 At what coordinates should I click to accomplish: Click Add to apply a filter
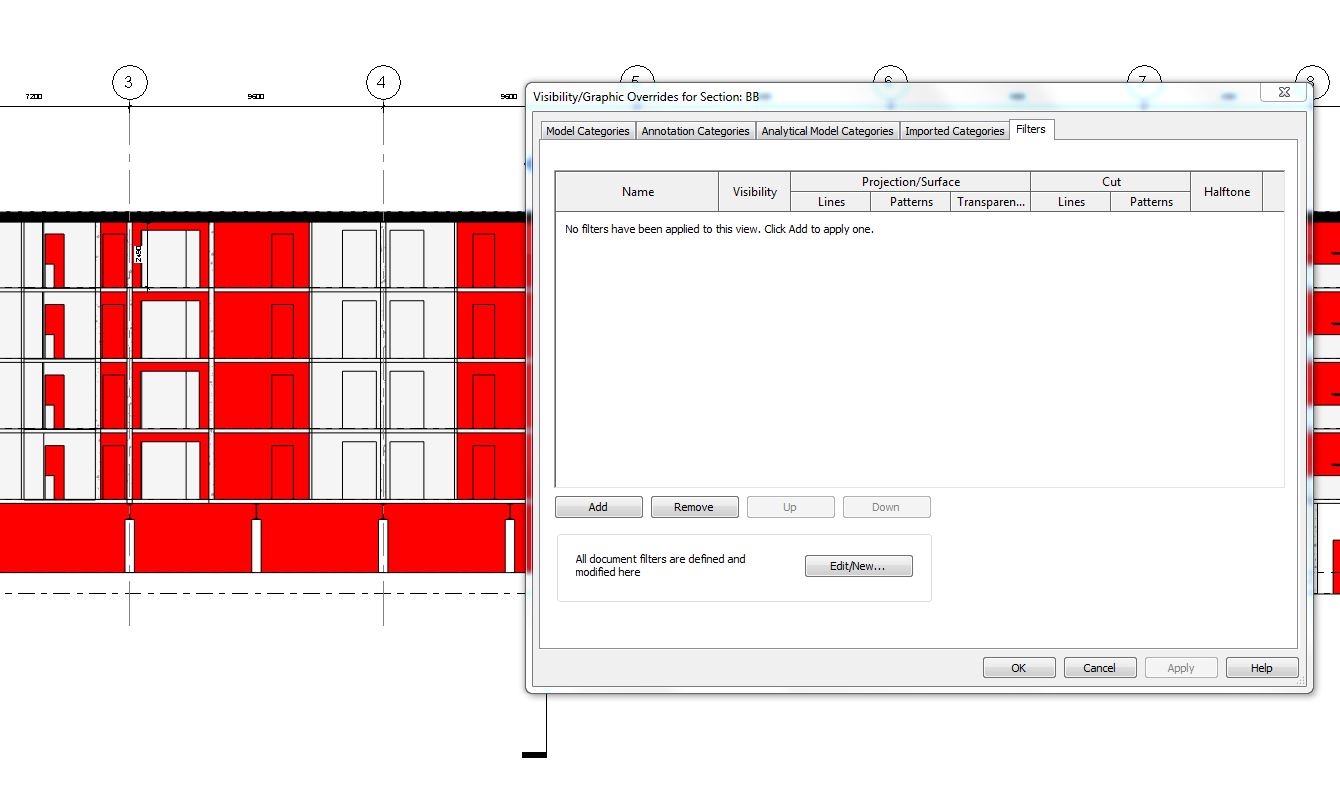598,507
